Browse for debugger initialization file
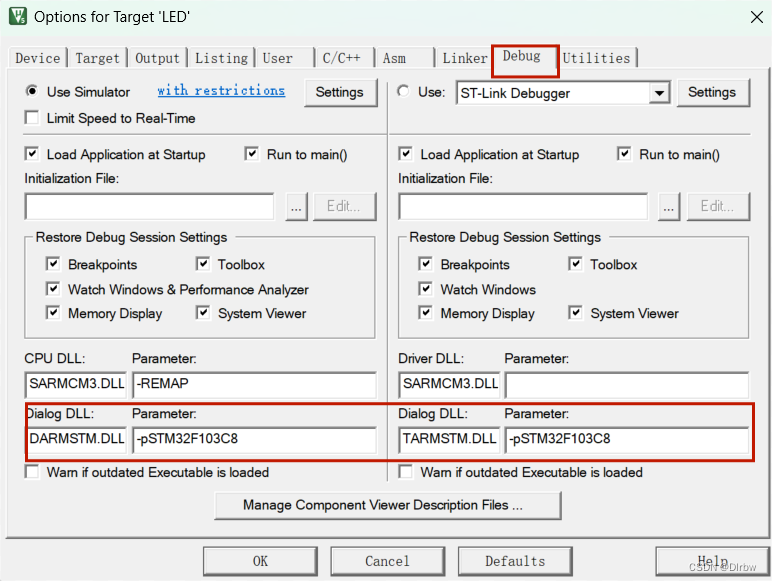The height and width of the screenshot is (581, 772). [x=669, y=206]
